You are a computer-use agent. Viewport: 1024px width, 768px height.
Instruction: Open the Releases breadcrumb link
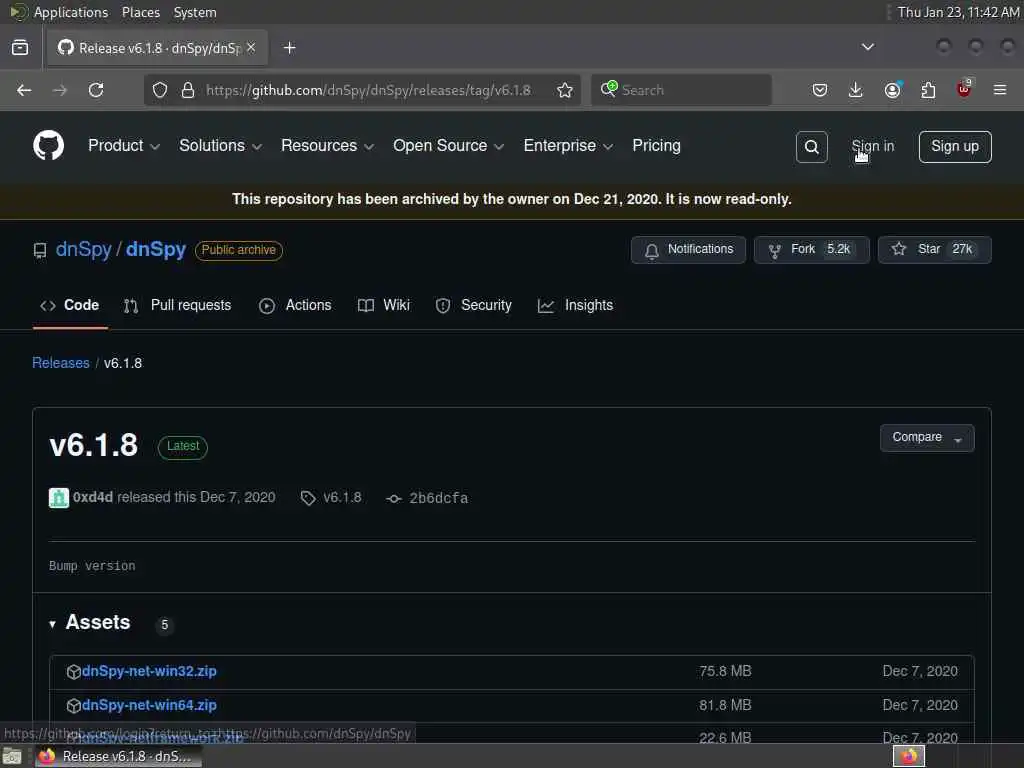61,363
